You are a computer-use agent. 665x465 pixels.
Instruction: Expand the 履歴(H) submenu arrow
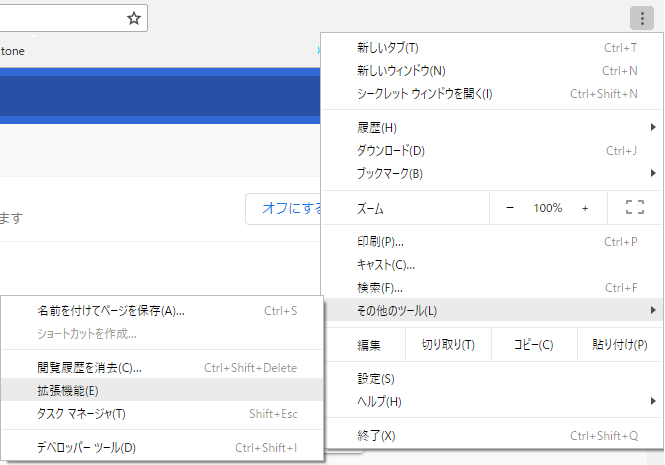653,127
